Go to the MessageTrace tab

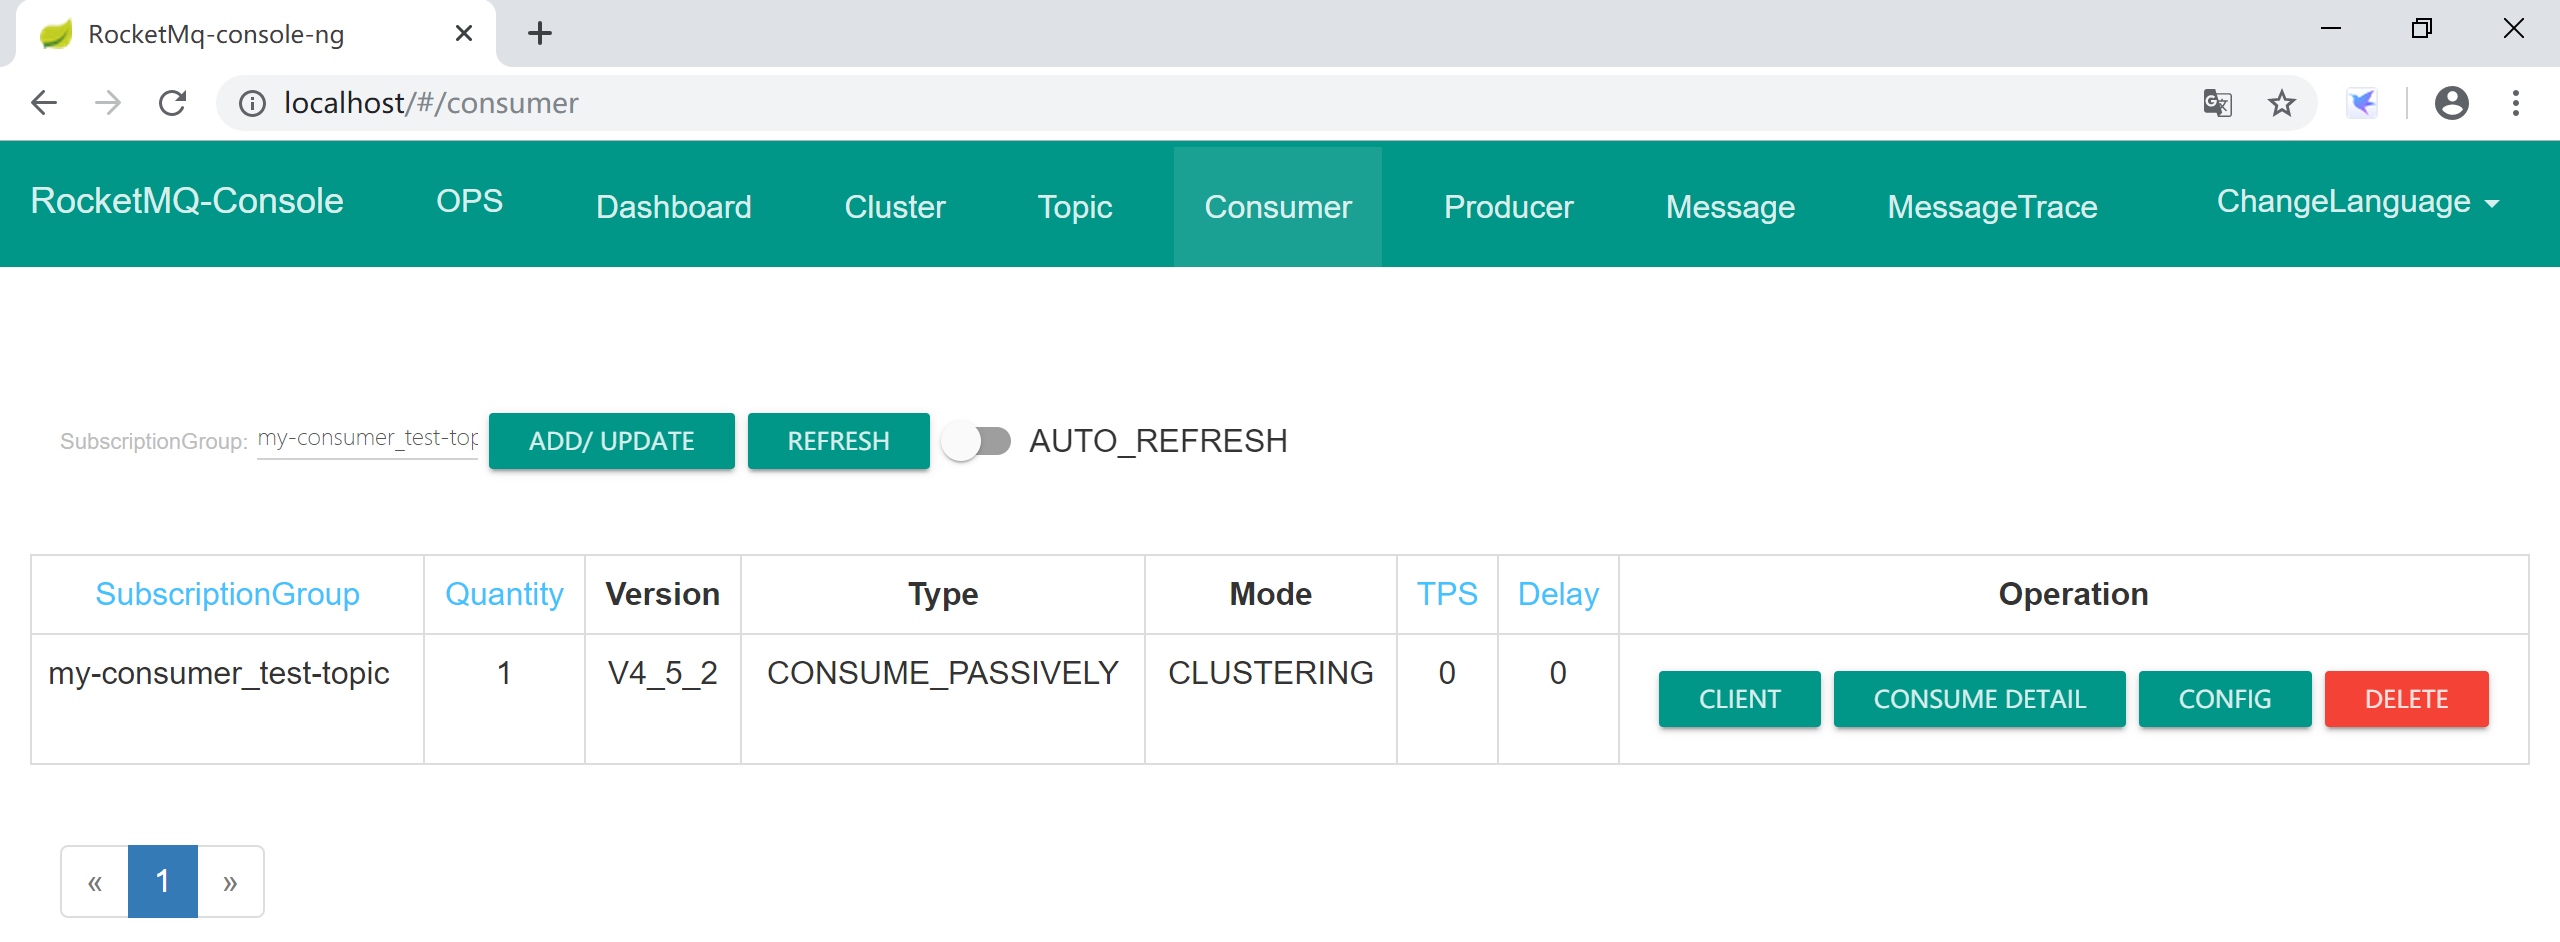coord(1991,207)
